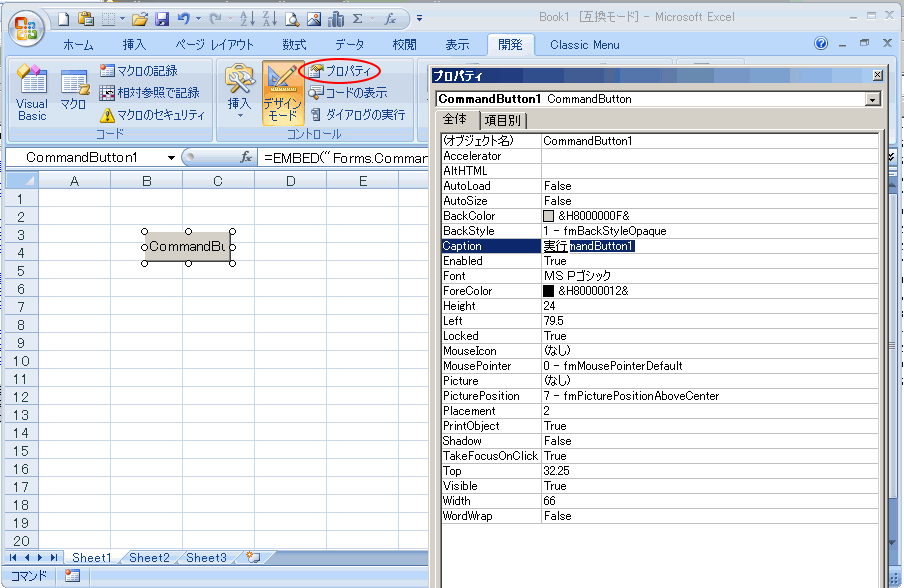The height and width of the screenshot is (588, 904).
Task: Toggle デザインモード (Design Mode)
Action: 282,93
